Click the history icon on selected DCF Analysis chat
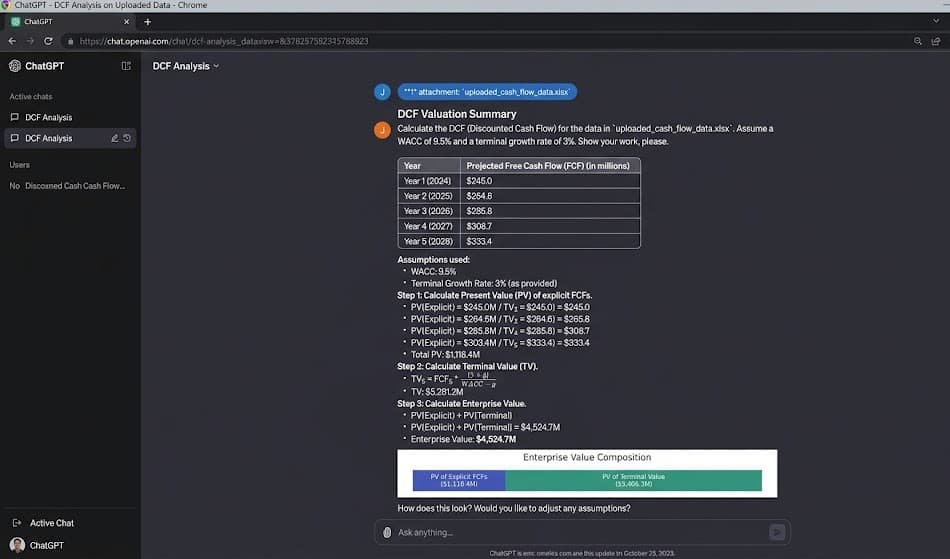Viewport: 950px width, 559px height. pyautogui.click(x=127, y=138)
